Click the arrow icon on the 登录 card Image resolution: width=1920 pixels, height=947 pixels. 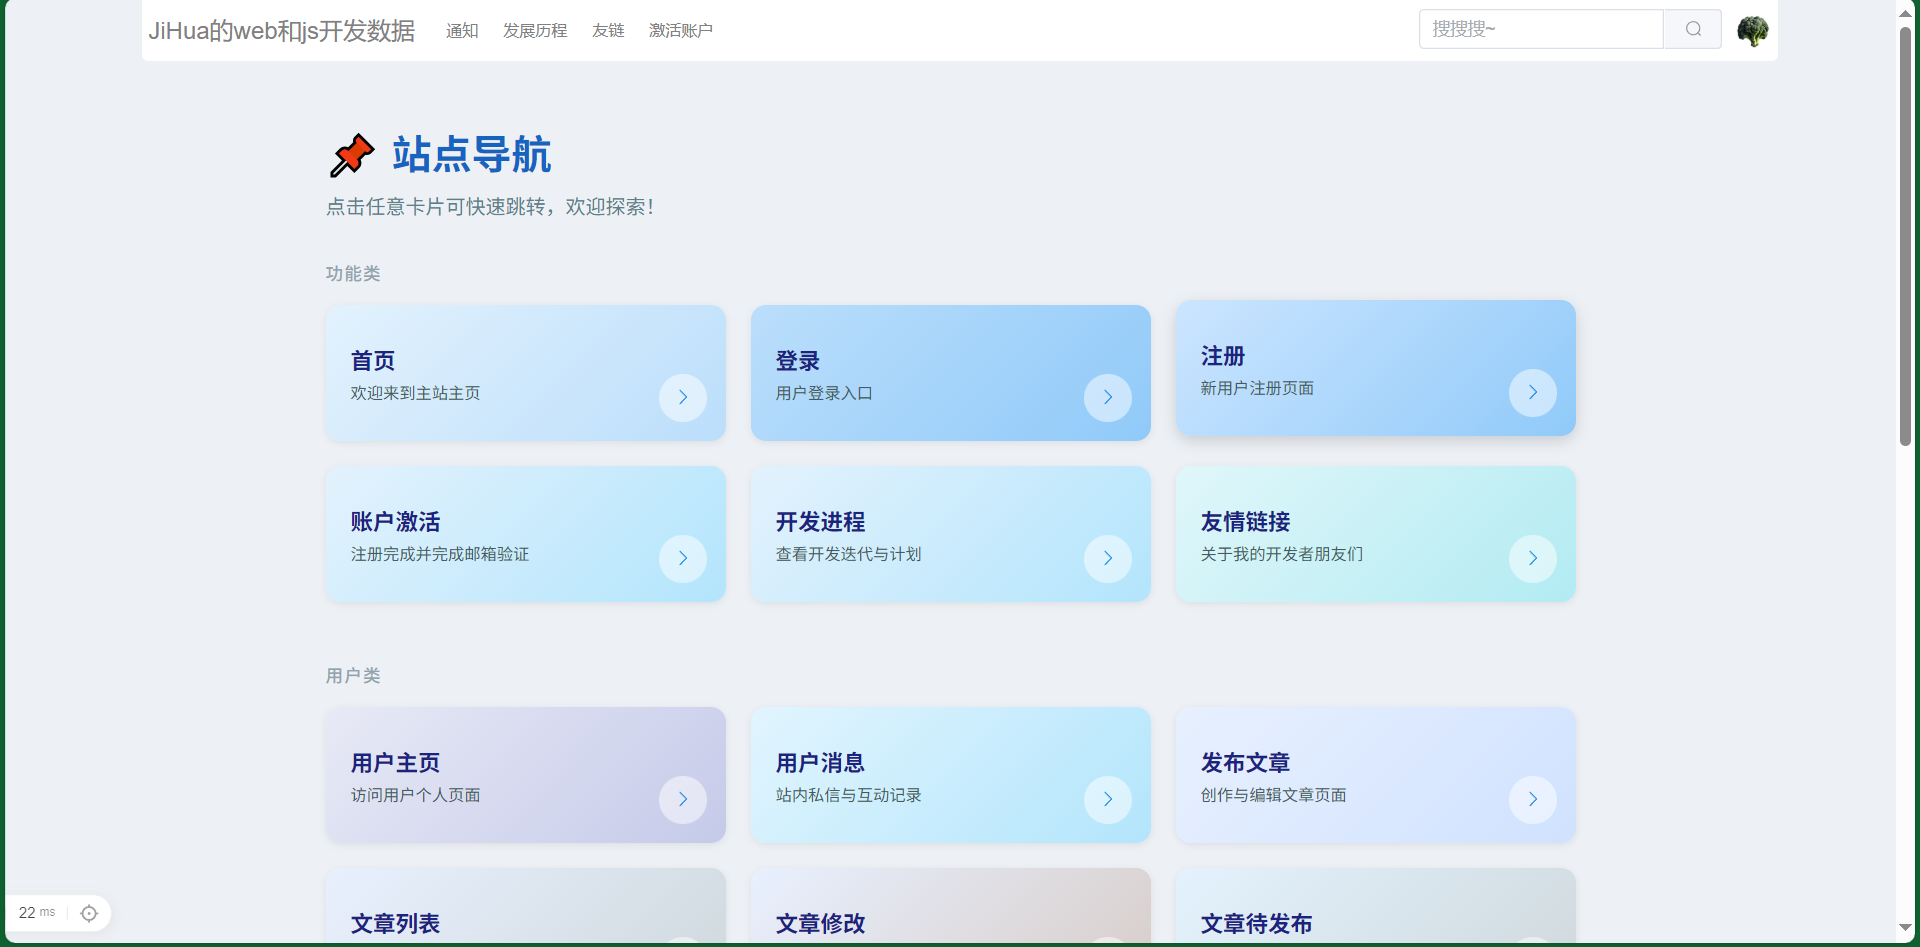tap(1108, 398)
